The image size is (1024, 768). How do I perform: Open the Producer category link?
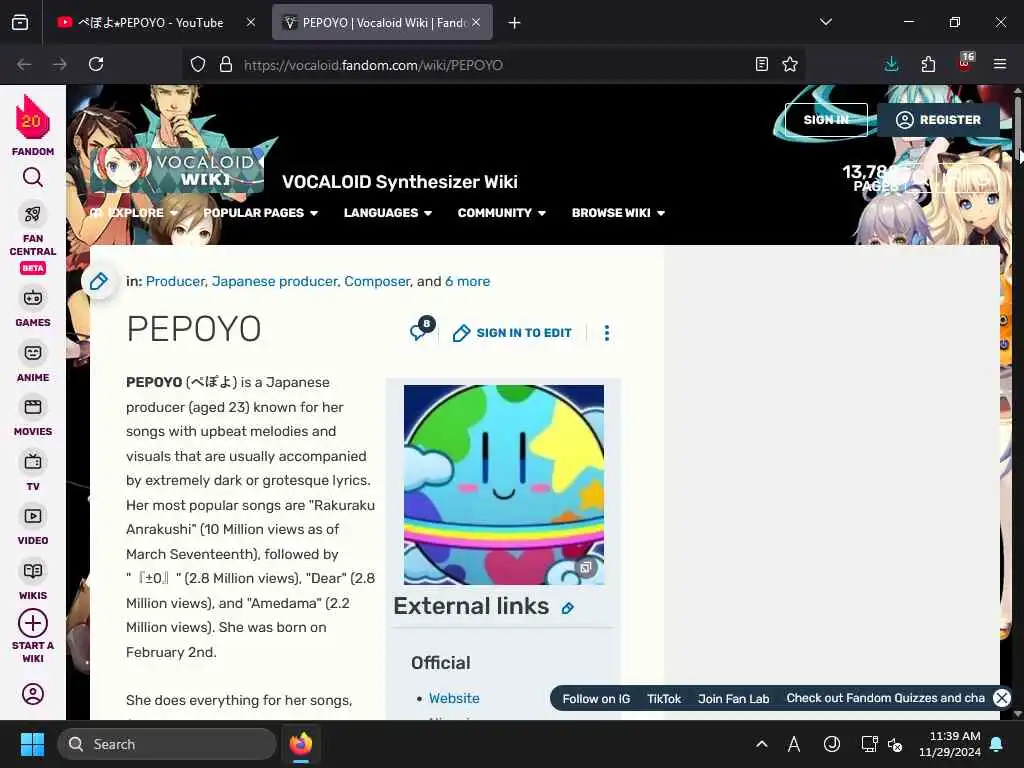175,281
